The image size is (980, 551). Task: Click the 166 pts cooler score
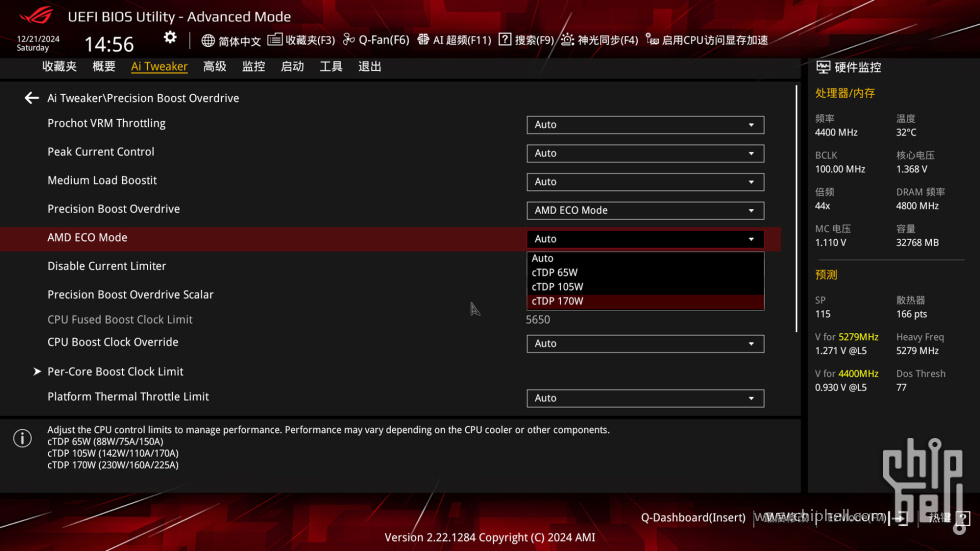tap(912, 314)
